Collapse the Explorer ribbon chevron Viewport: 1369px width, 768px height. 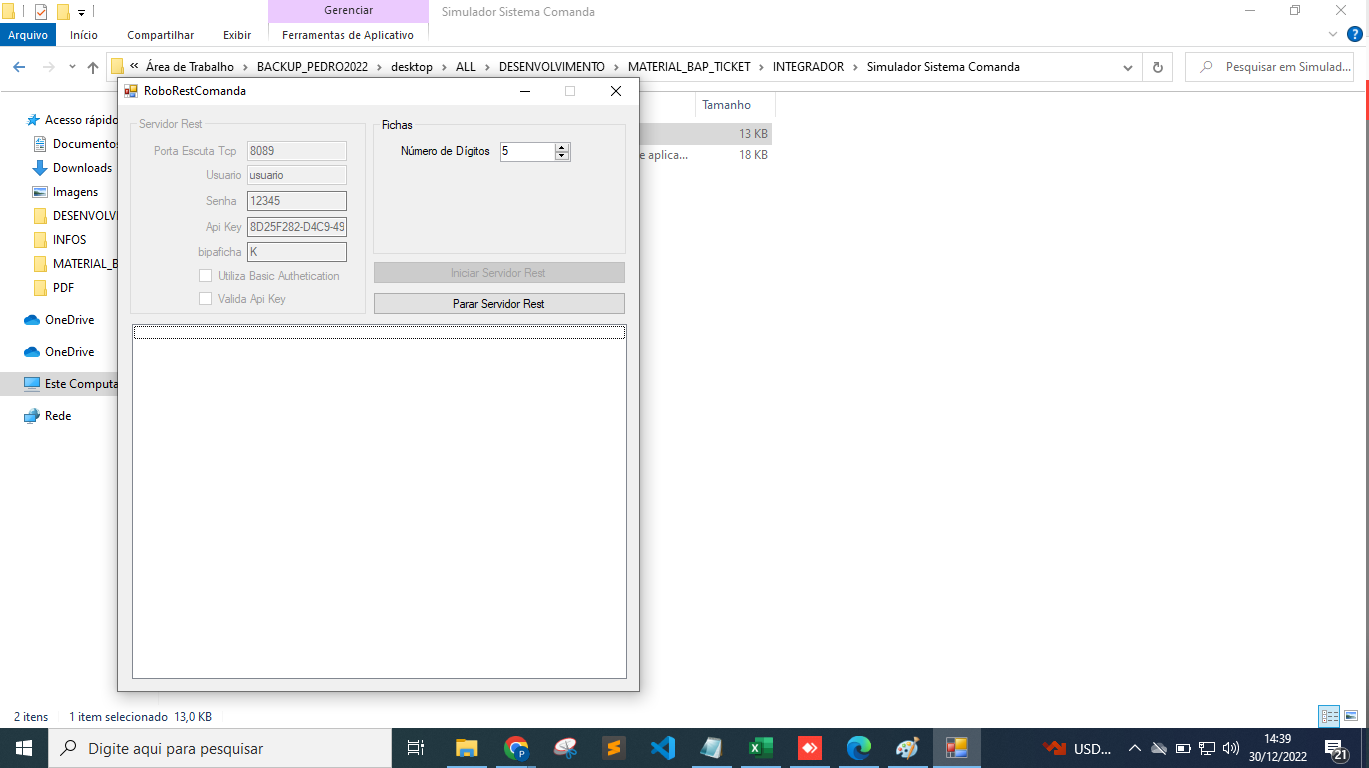1333,34
